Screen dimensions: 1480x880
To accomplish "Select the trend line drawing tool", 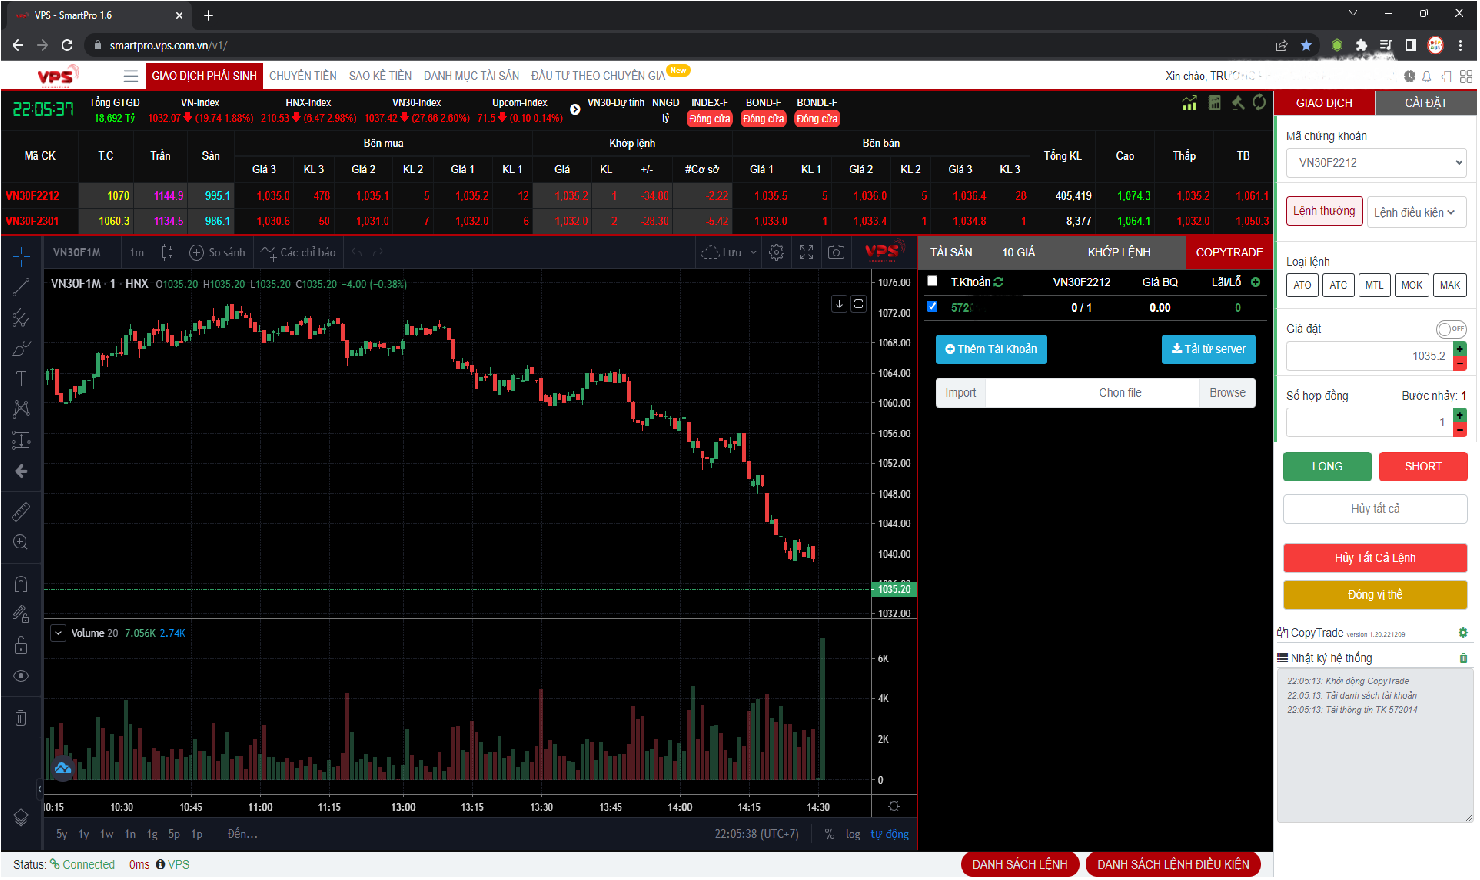I will (21, 287).
